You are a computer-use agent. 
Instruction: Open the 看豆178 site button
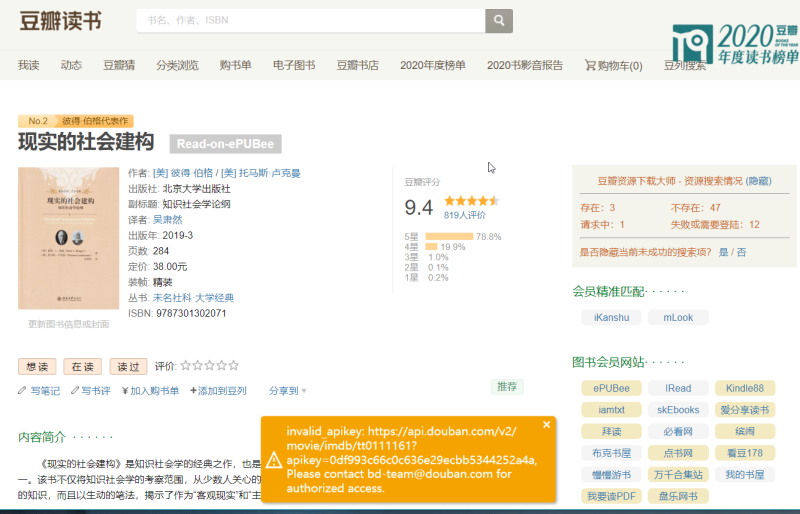745,453
